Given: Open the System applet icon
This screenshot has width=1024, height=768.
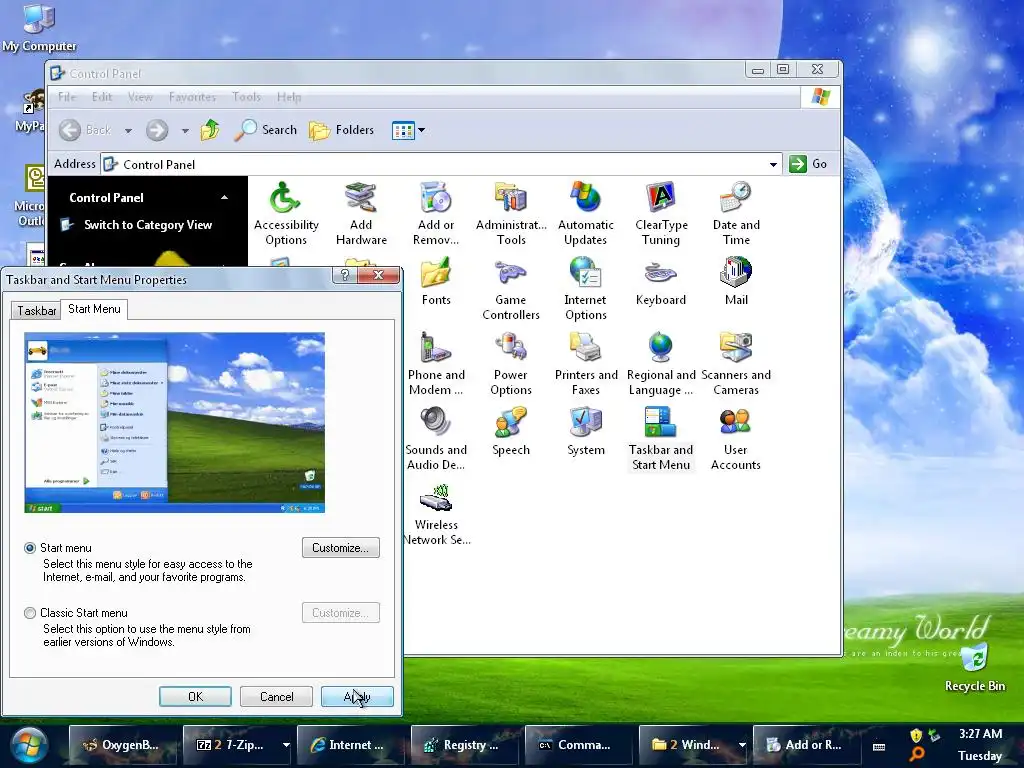Looking at the screenshot, I should pos(586,432).
